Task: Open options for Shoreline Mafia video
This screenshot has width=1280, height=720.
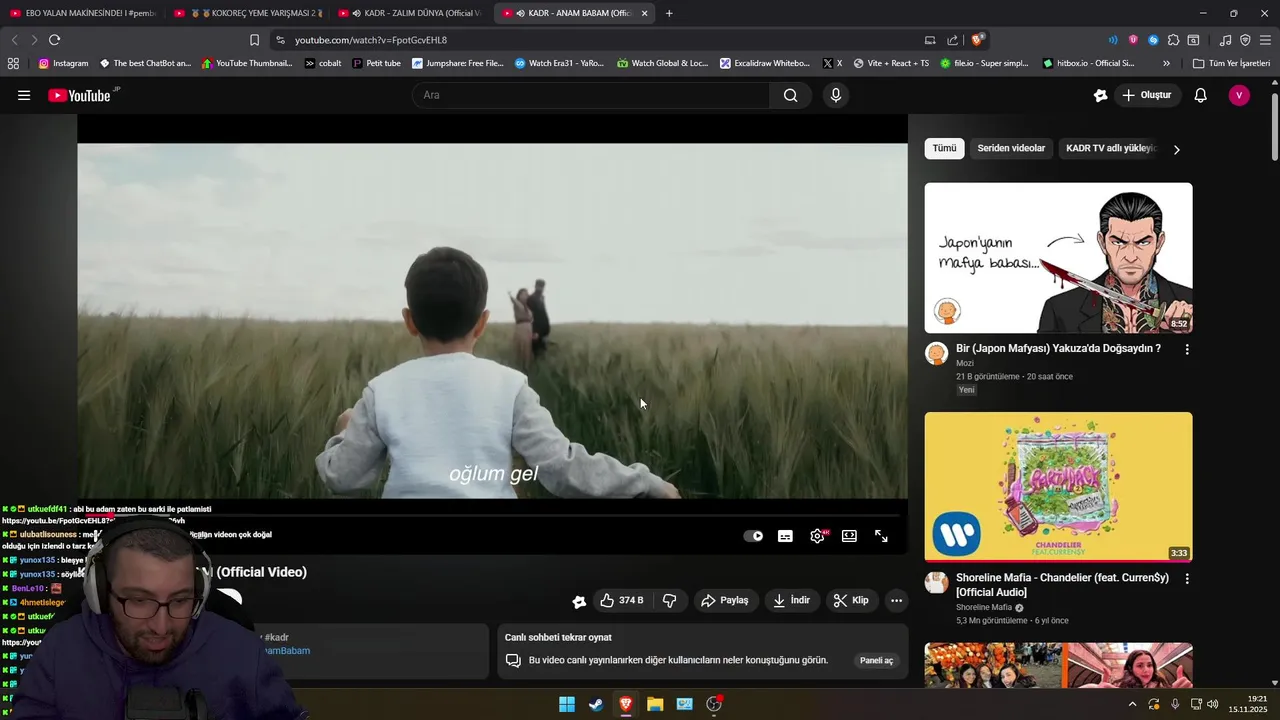Action: pyautogui.click(x=1187, y=579)
